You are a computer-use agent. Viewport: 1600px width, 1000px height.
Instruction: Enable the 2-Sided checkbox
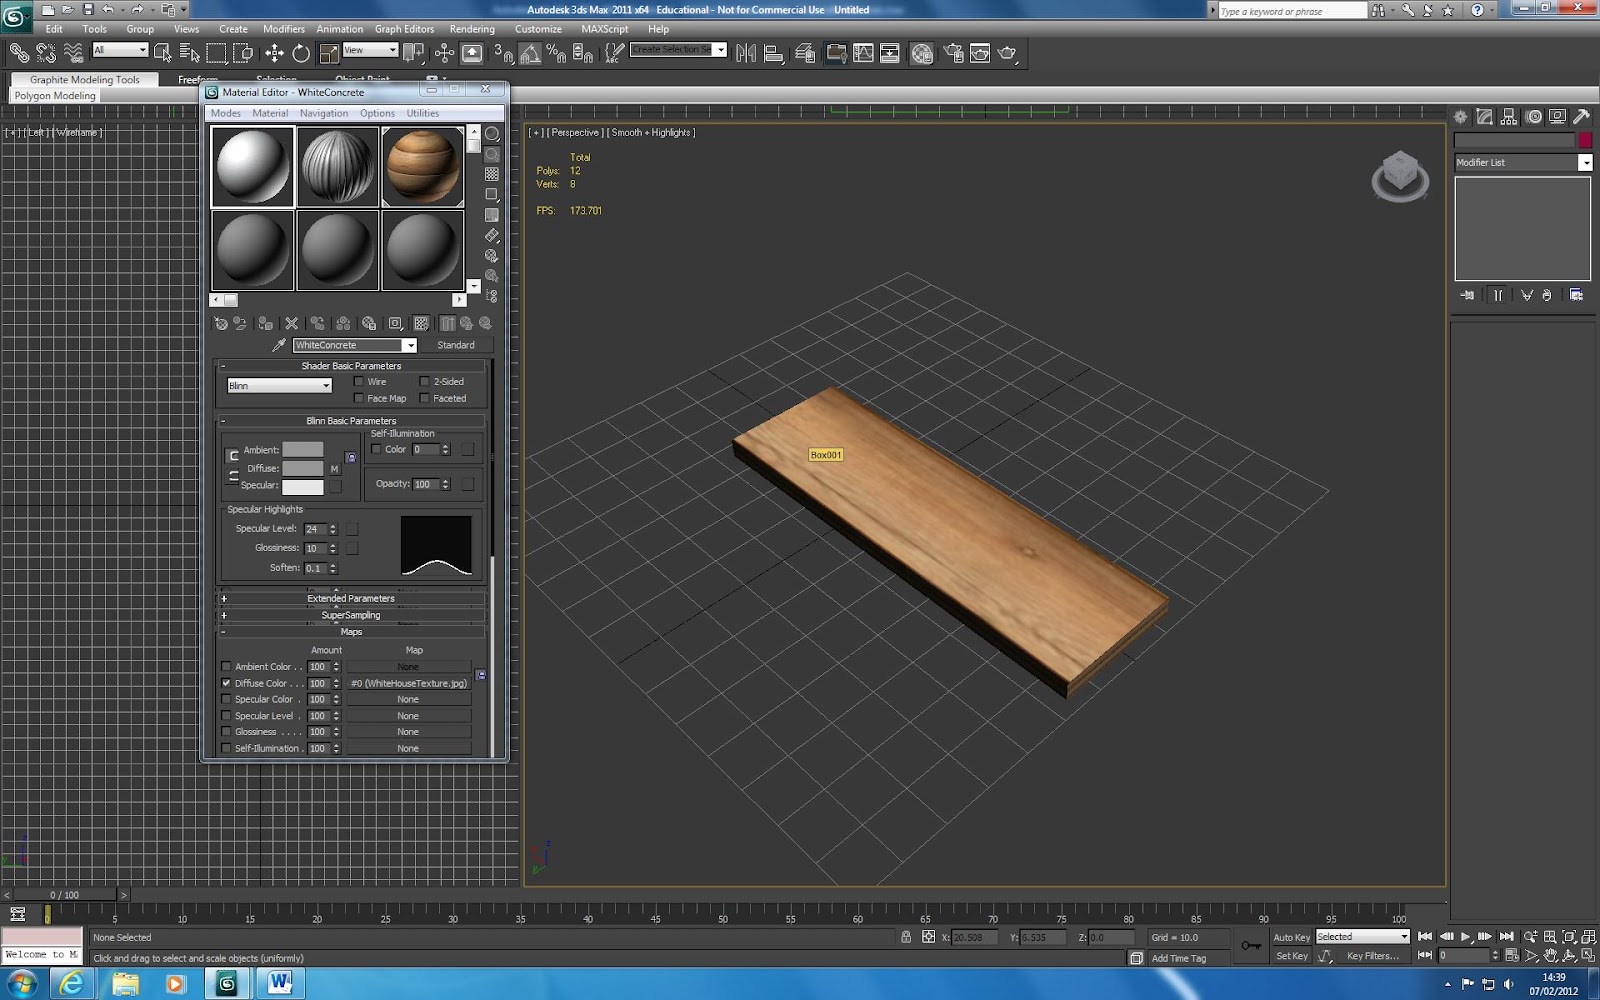tap(425, 381)
